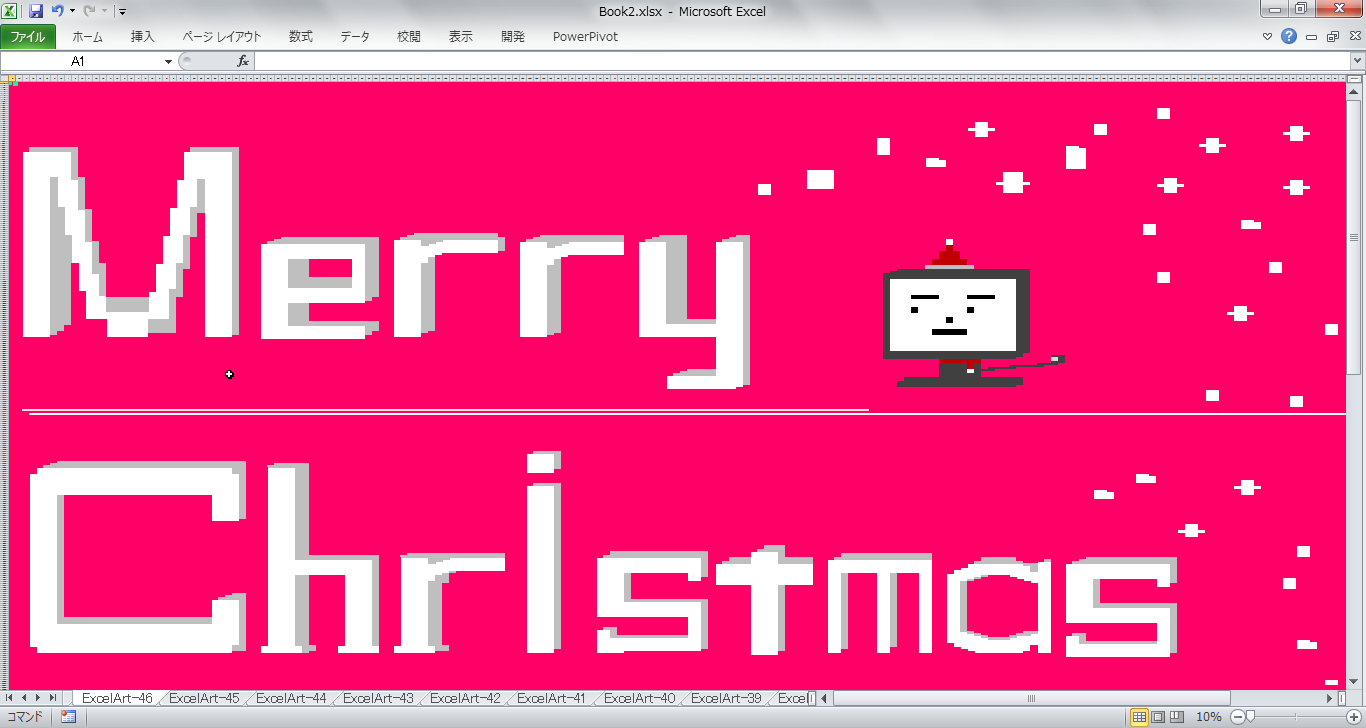The width and height of the screenshot is (1366, 728).
Task: Click the workbook window restore icon in ribbon row
Action: [x=1333, y=37]
